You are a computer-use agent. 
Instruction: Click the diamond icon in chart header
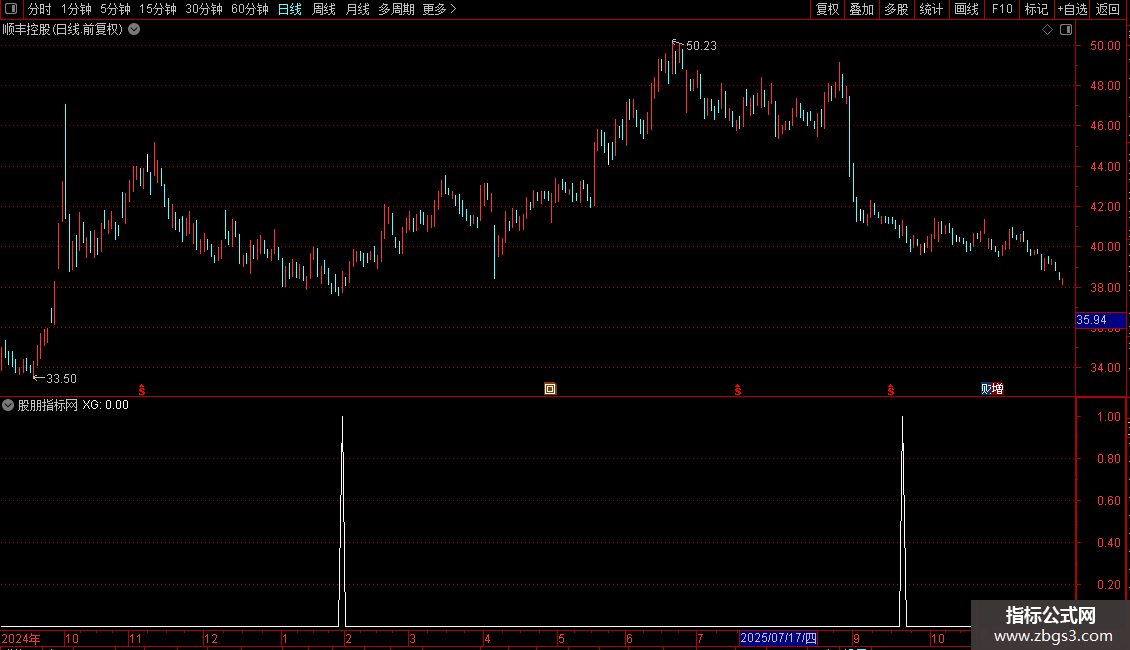point(1048,30)
